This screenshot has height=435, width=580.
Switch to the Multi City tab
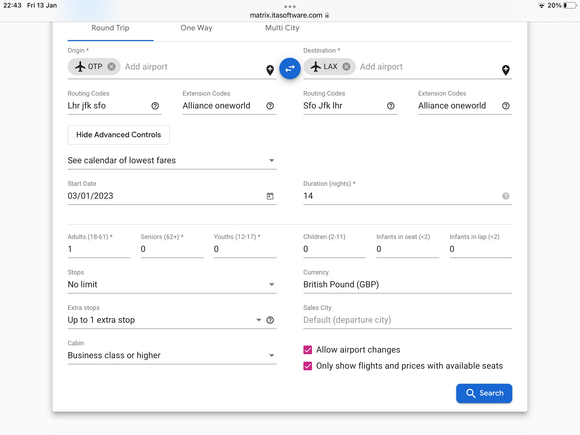(282, 28)
